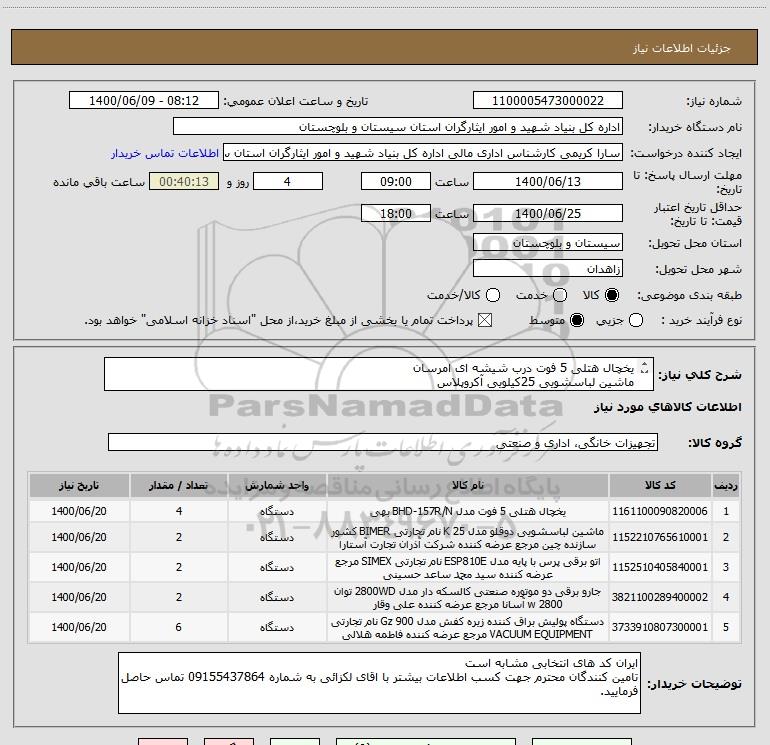The image size is (770, 745).
Task: Click the تعداد / مقدار column header
Action: point(179,485)
